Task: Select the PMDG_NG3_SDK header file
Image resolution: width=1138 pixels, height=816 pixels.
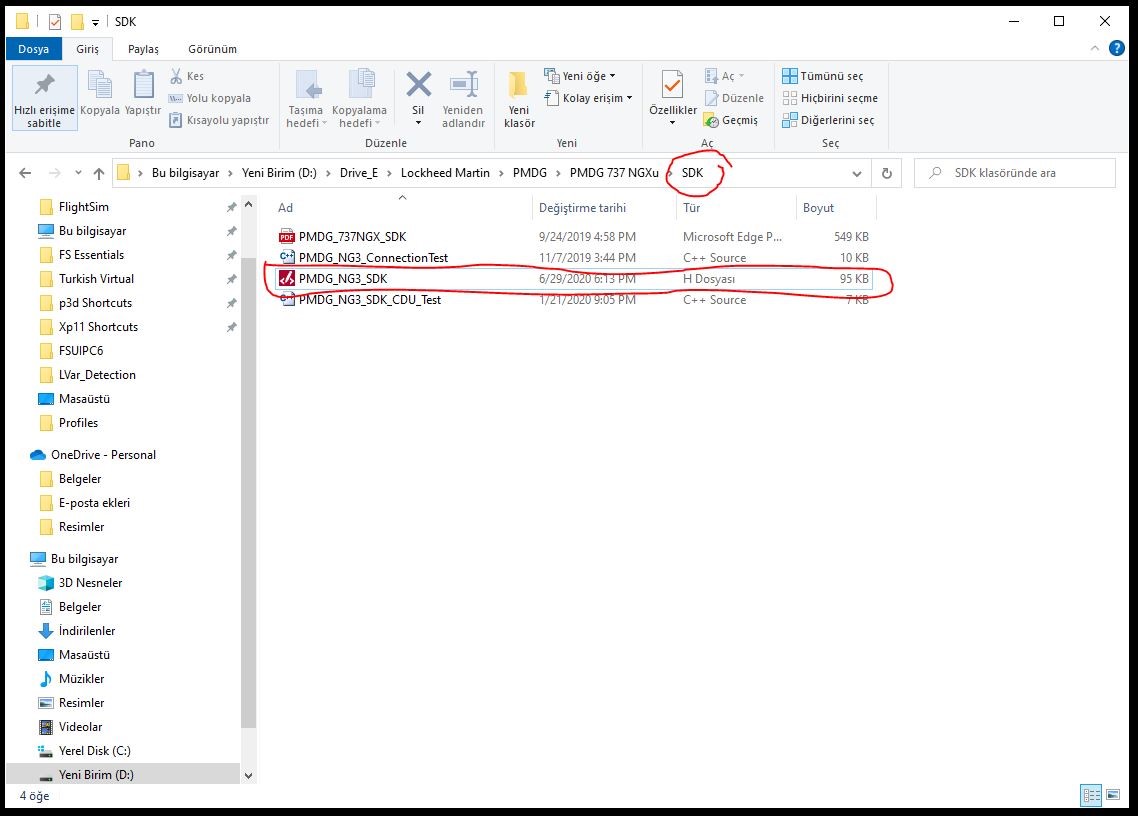Action: 573,279
